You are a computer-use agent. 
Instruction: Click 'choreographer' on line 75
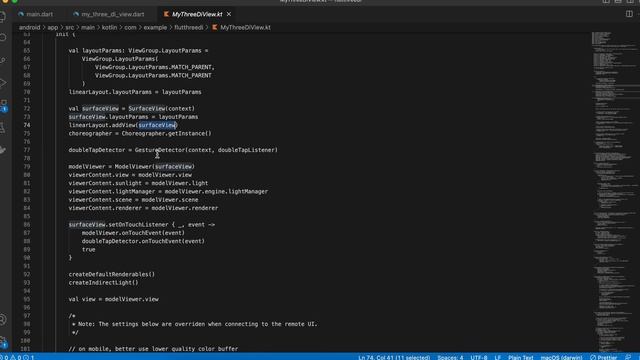(90, 133)
